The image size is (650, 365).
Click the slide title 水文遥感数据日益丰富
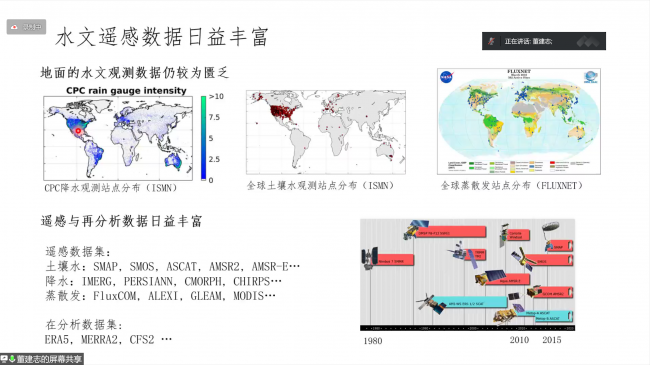point(162,37)
